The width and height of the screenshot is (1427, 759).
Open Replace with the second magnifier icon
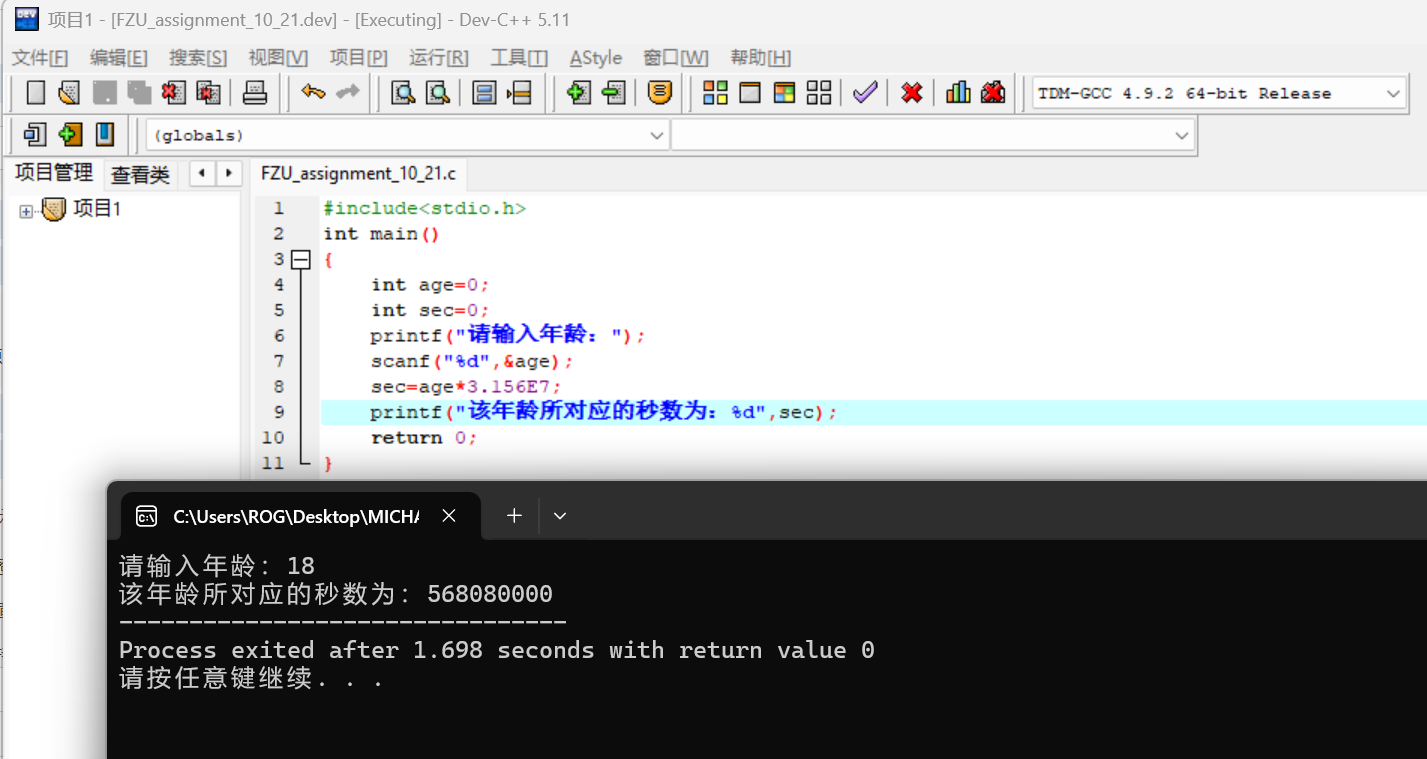[x=438, y=93]
